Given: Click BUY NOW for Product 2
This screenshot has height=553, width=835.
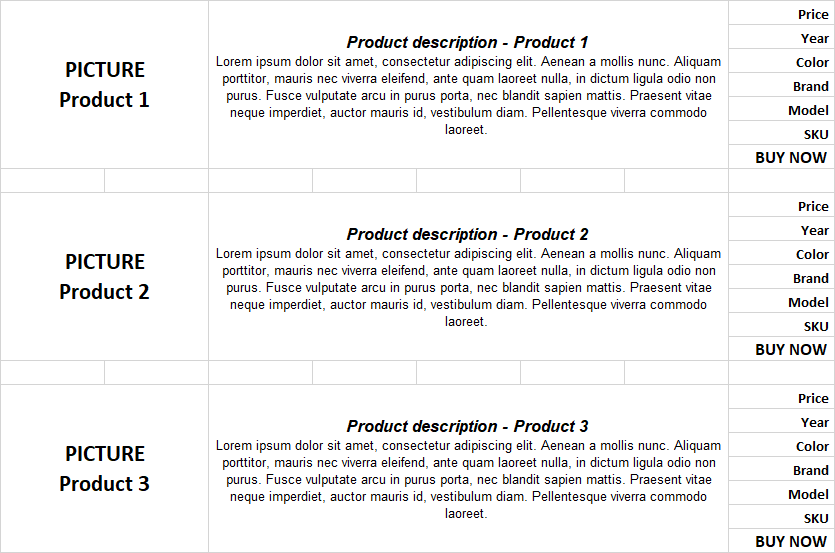Looking at the screenshot, I should click(790, 349).
